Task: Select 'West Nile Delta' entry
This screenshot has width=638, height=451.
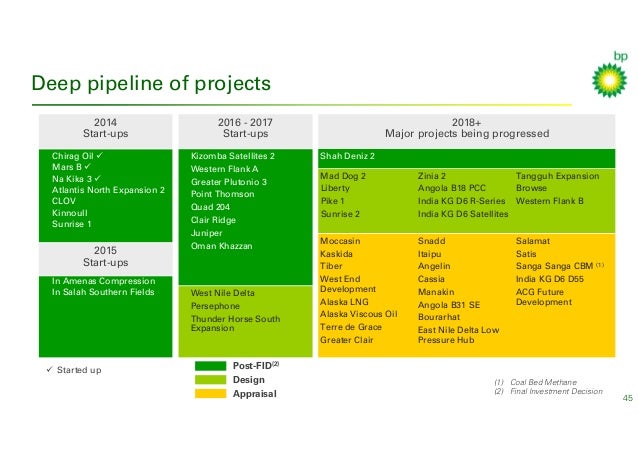Action: click(x=223, y=293)
